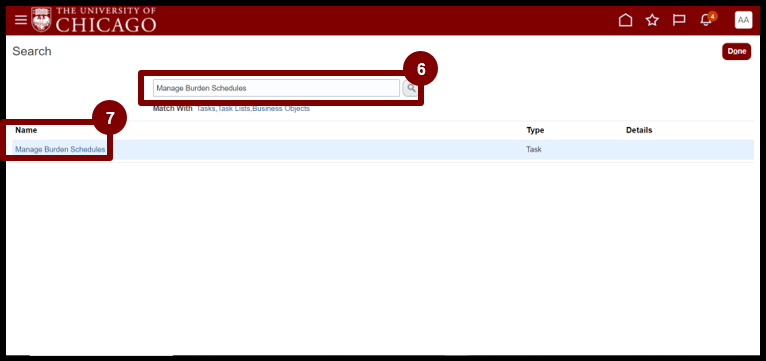766x361 pixels.
Task: Open the Manage Burden Schedules task link
Action: click(60, 149)
